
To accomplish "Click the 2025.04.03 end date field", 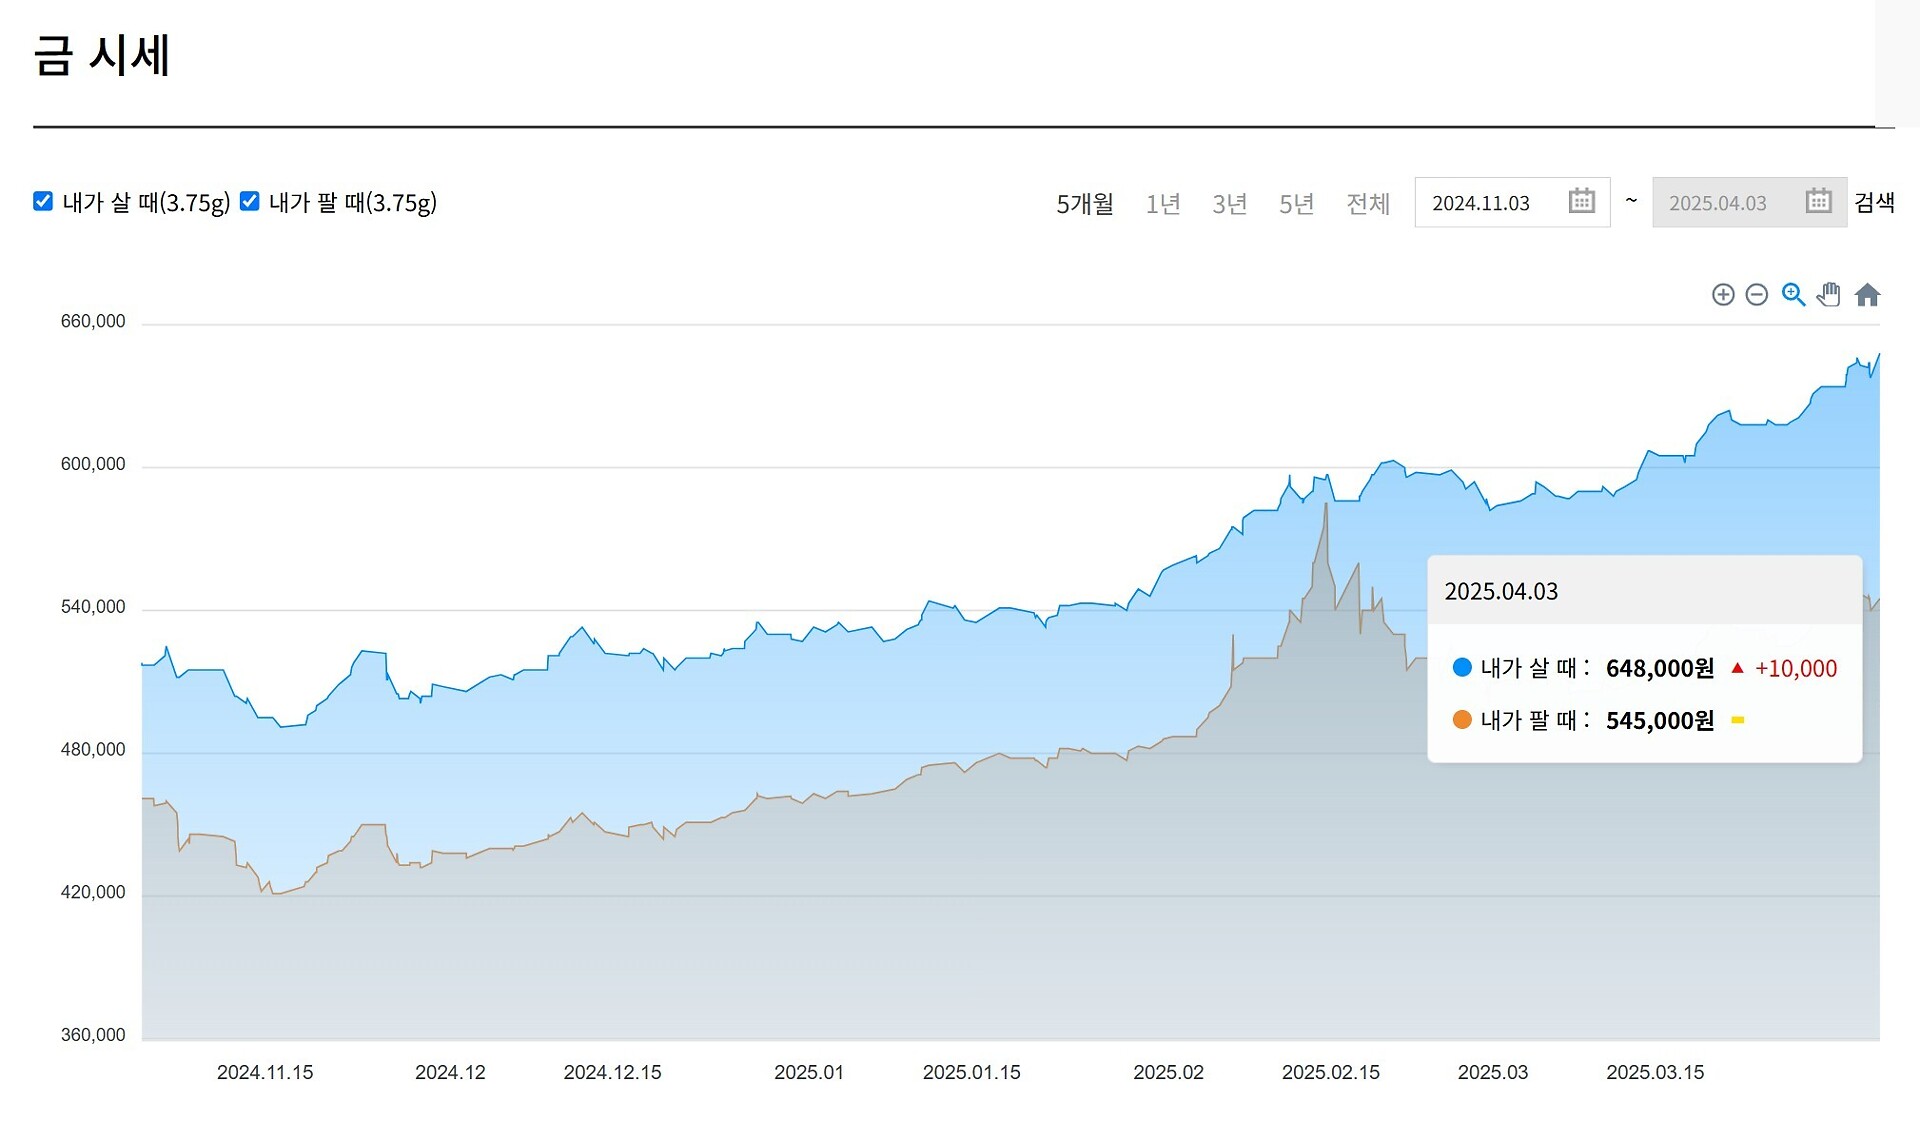I will 1717,203.
